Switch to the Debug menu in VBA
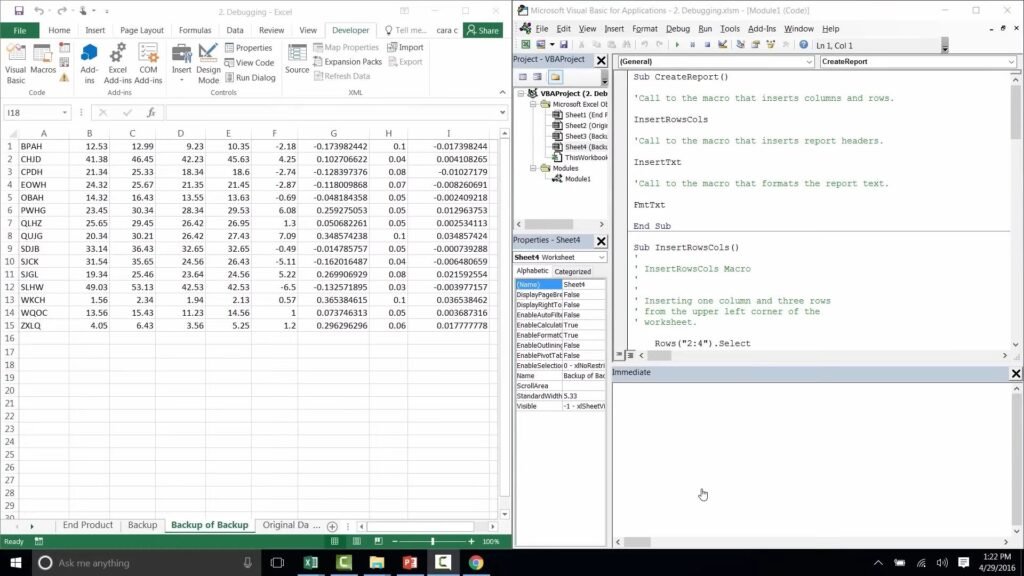The image size is (1024, 576). pos(681,28)
